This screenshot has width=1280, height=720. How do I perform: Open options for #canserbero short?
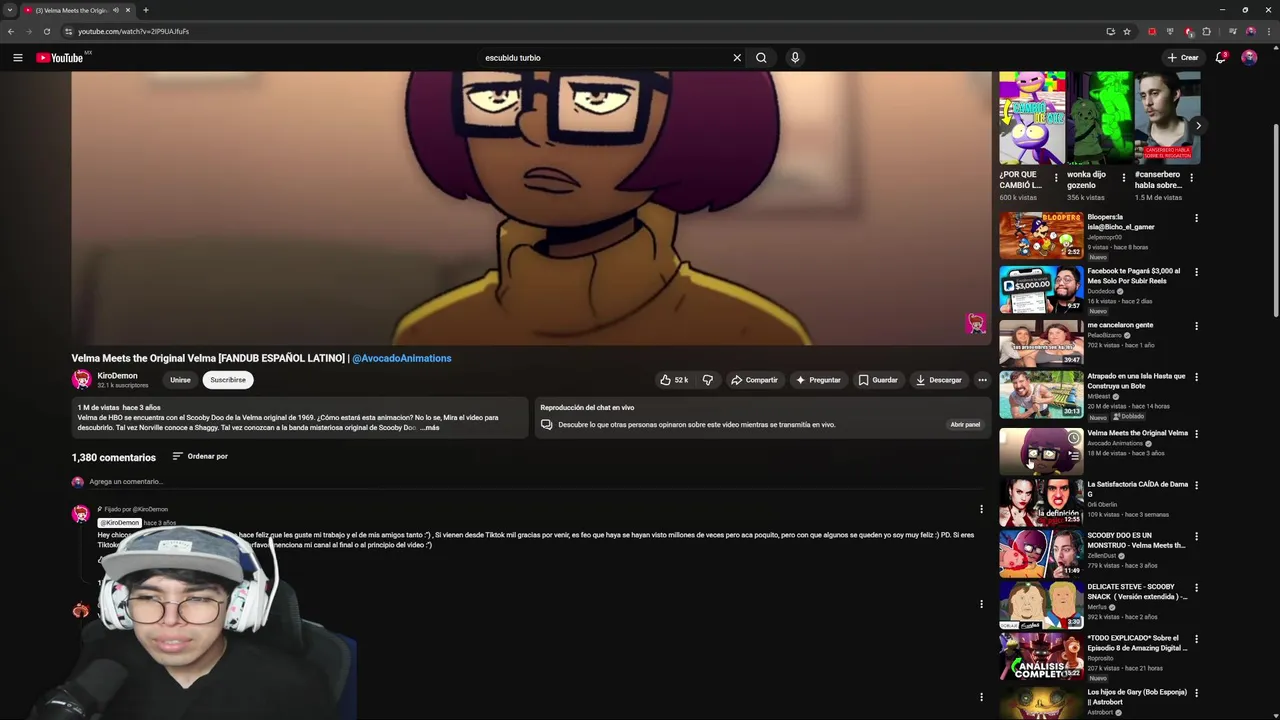1191,178
